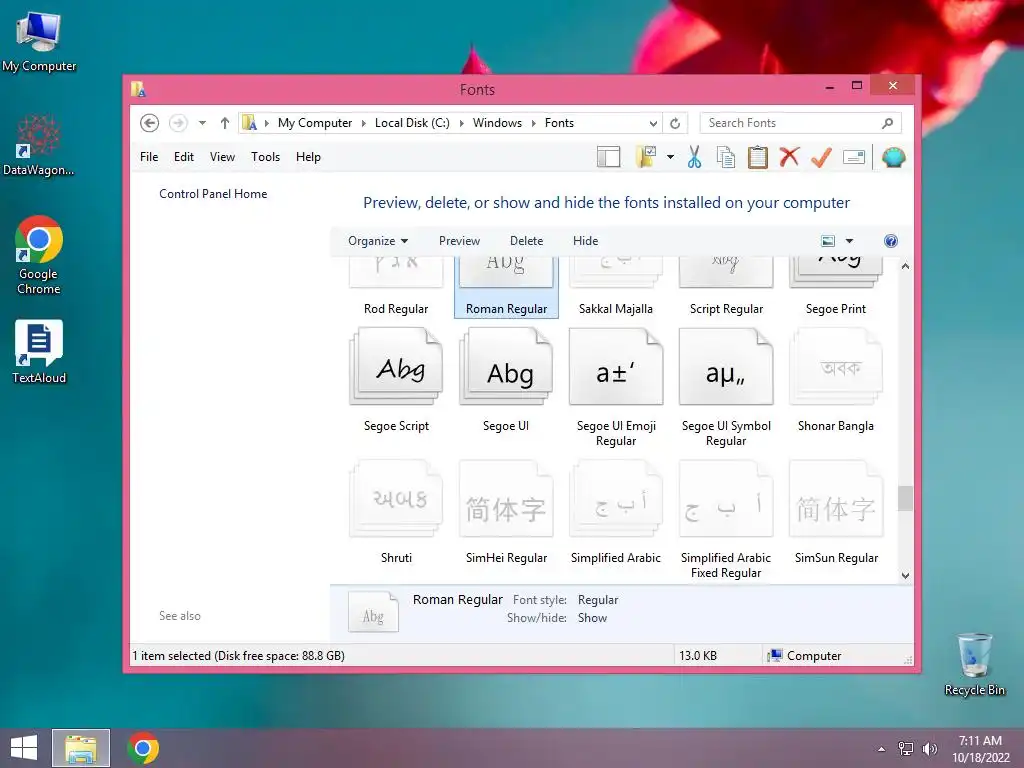Click the scroll up arrow of font list
The image size is (1024, 768).
tap(905, 266)
